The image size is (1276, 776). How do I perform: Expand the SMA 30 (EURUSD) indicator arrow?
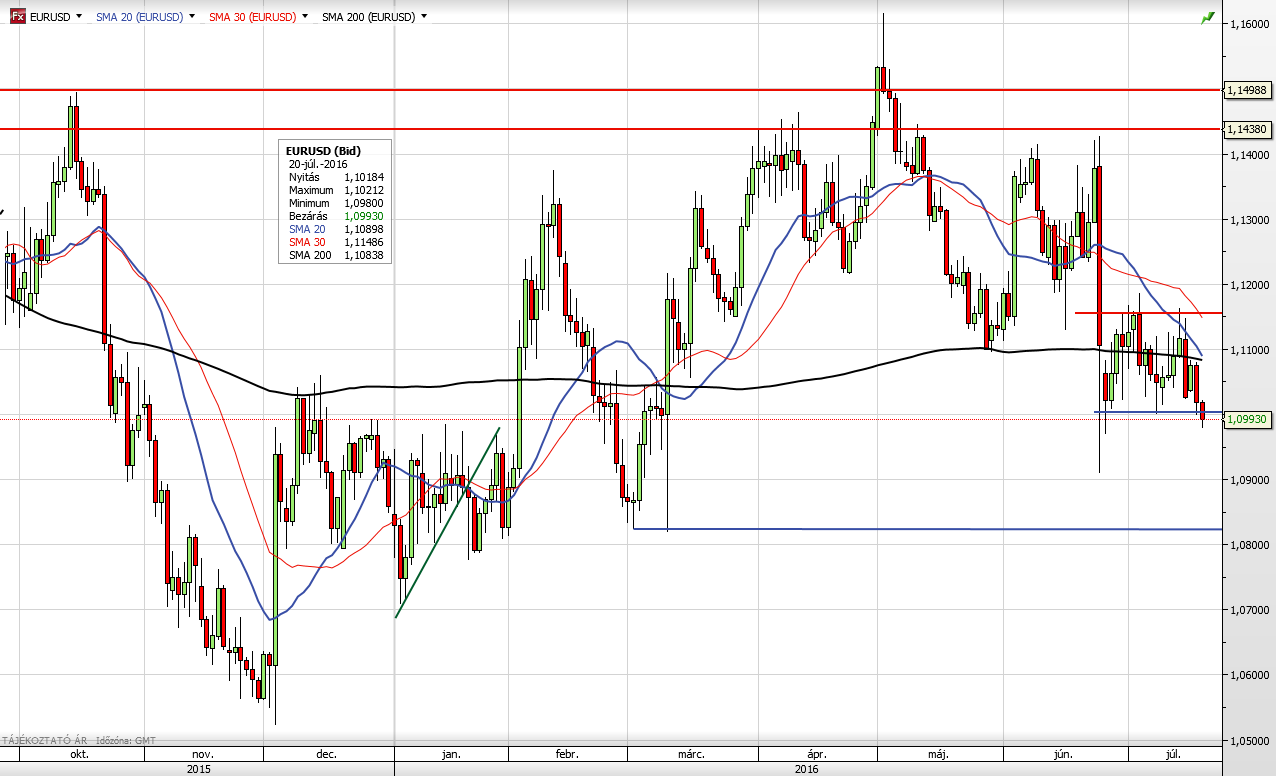tap(304, 17)
